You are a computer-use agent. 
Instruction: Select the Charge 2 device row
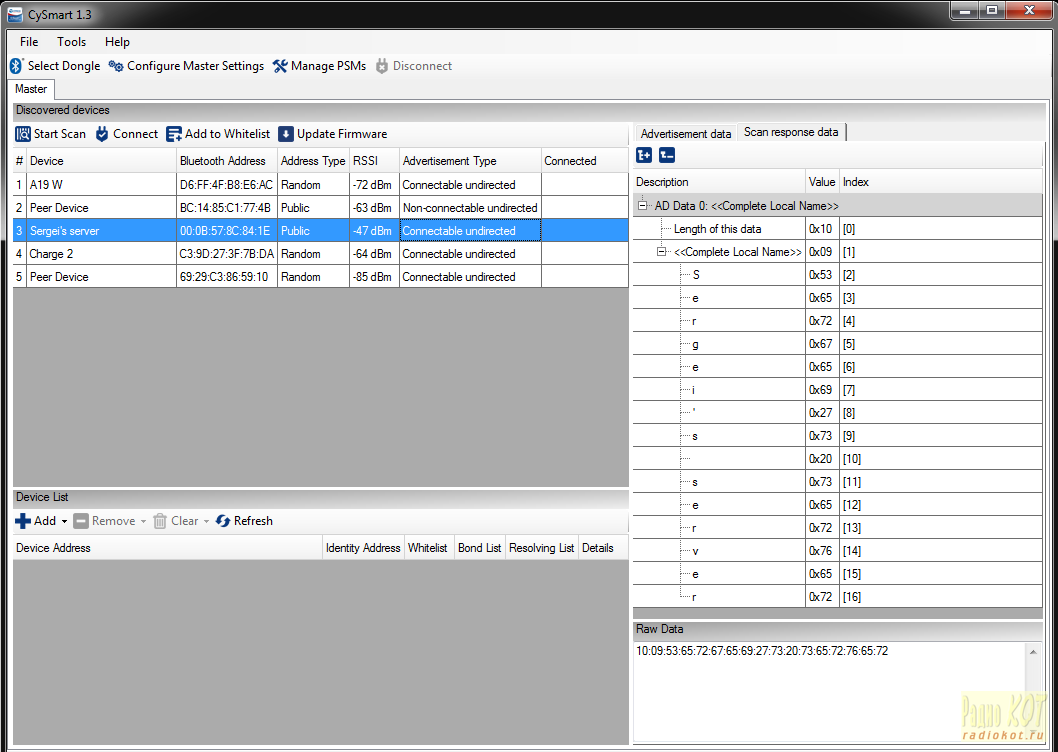[321, 254]
